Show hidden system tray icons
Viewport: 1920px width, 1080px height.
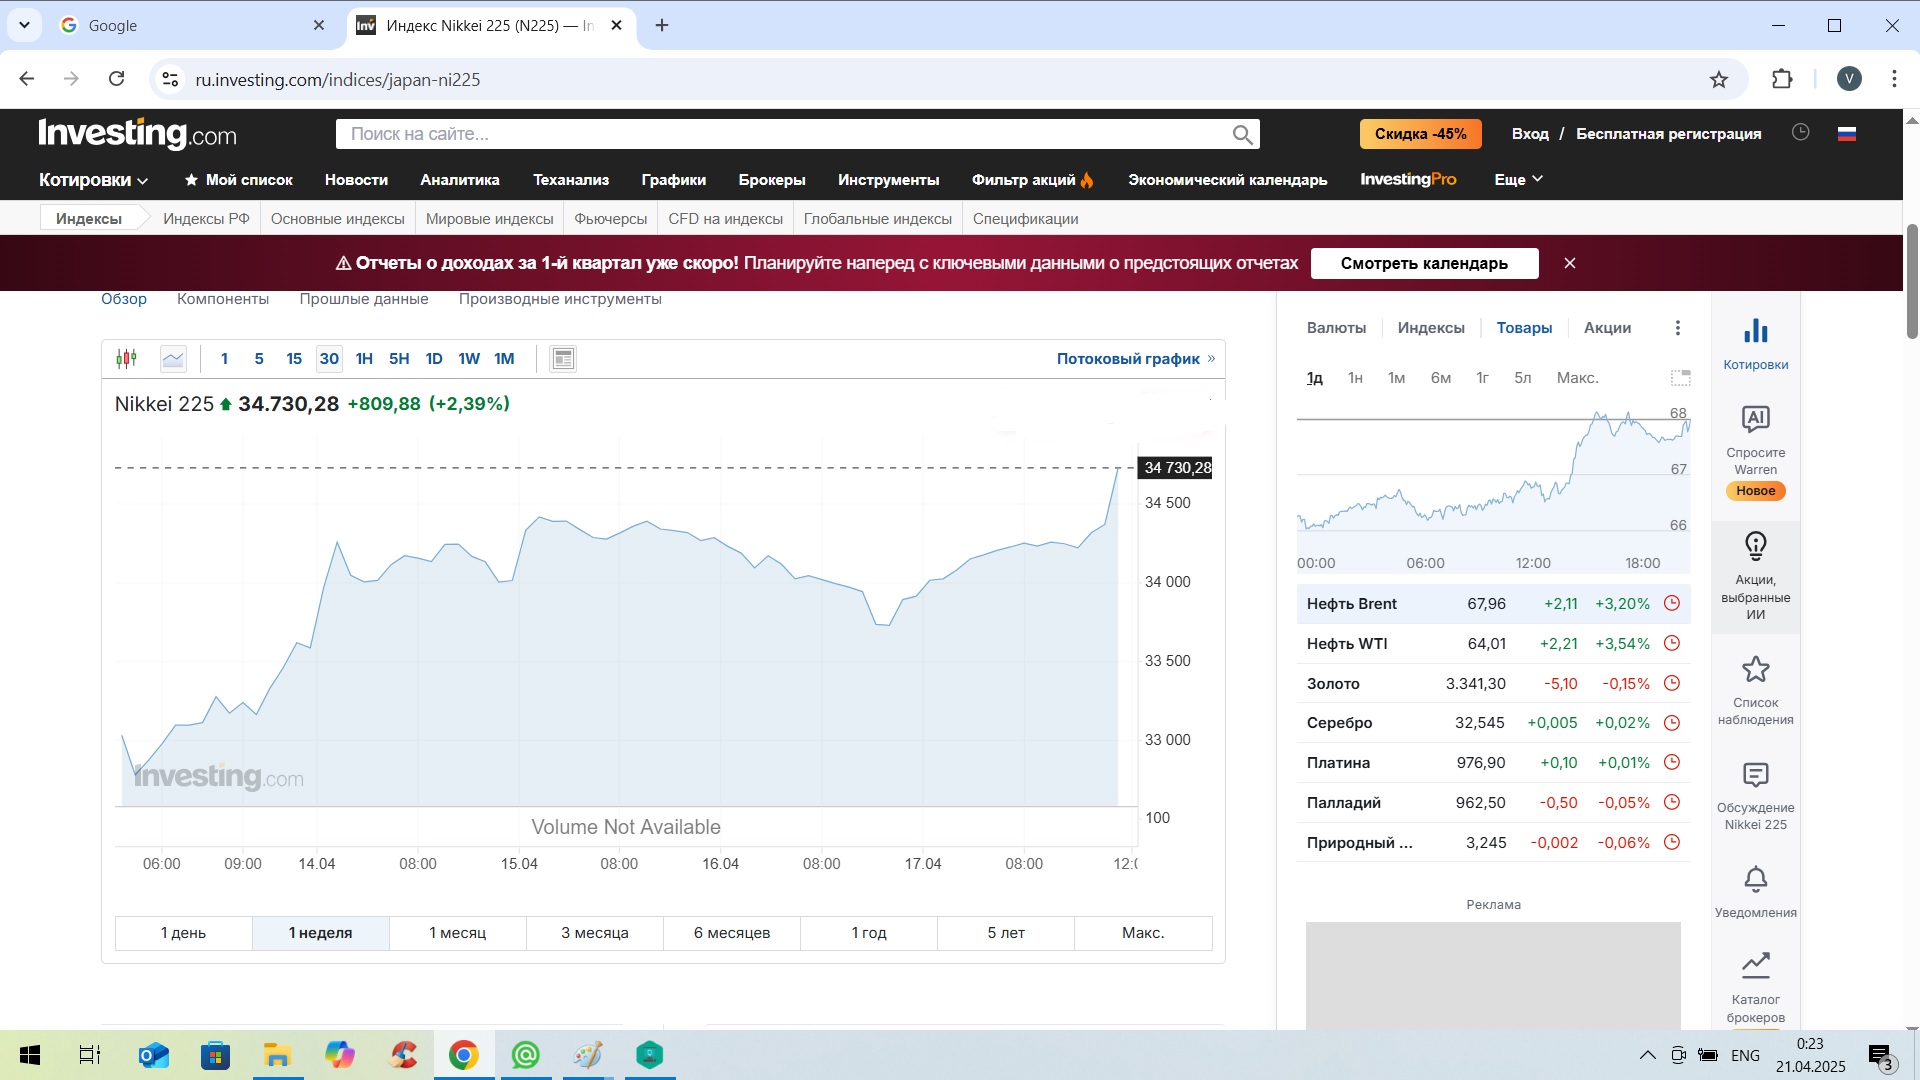tap(1647, 1055)
